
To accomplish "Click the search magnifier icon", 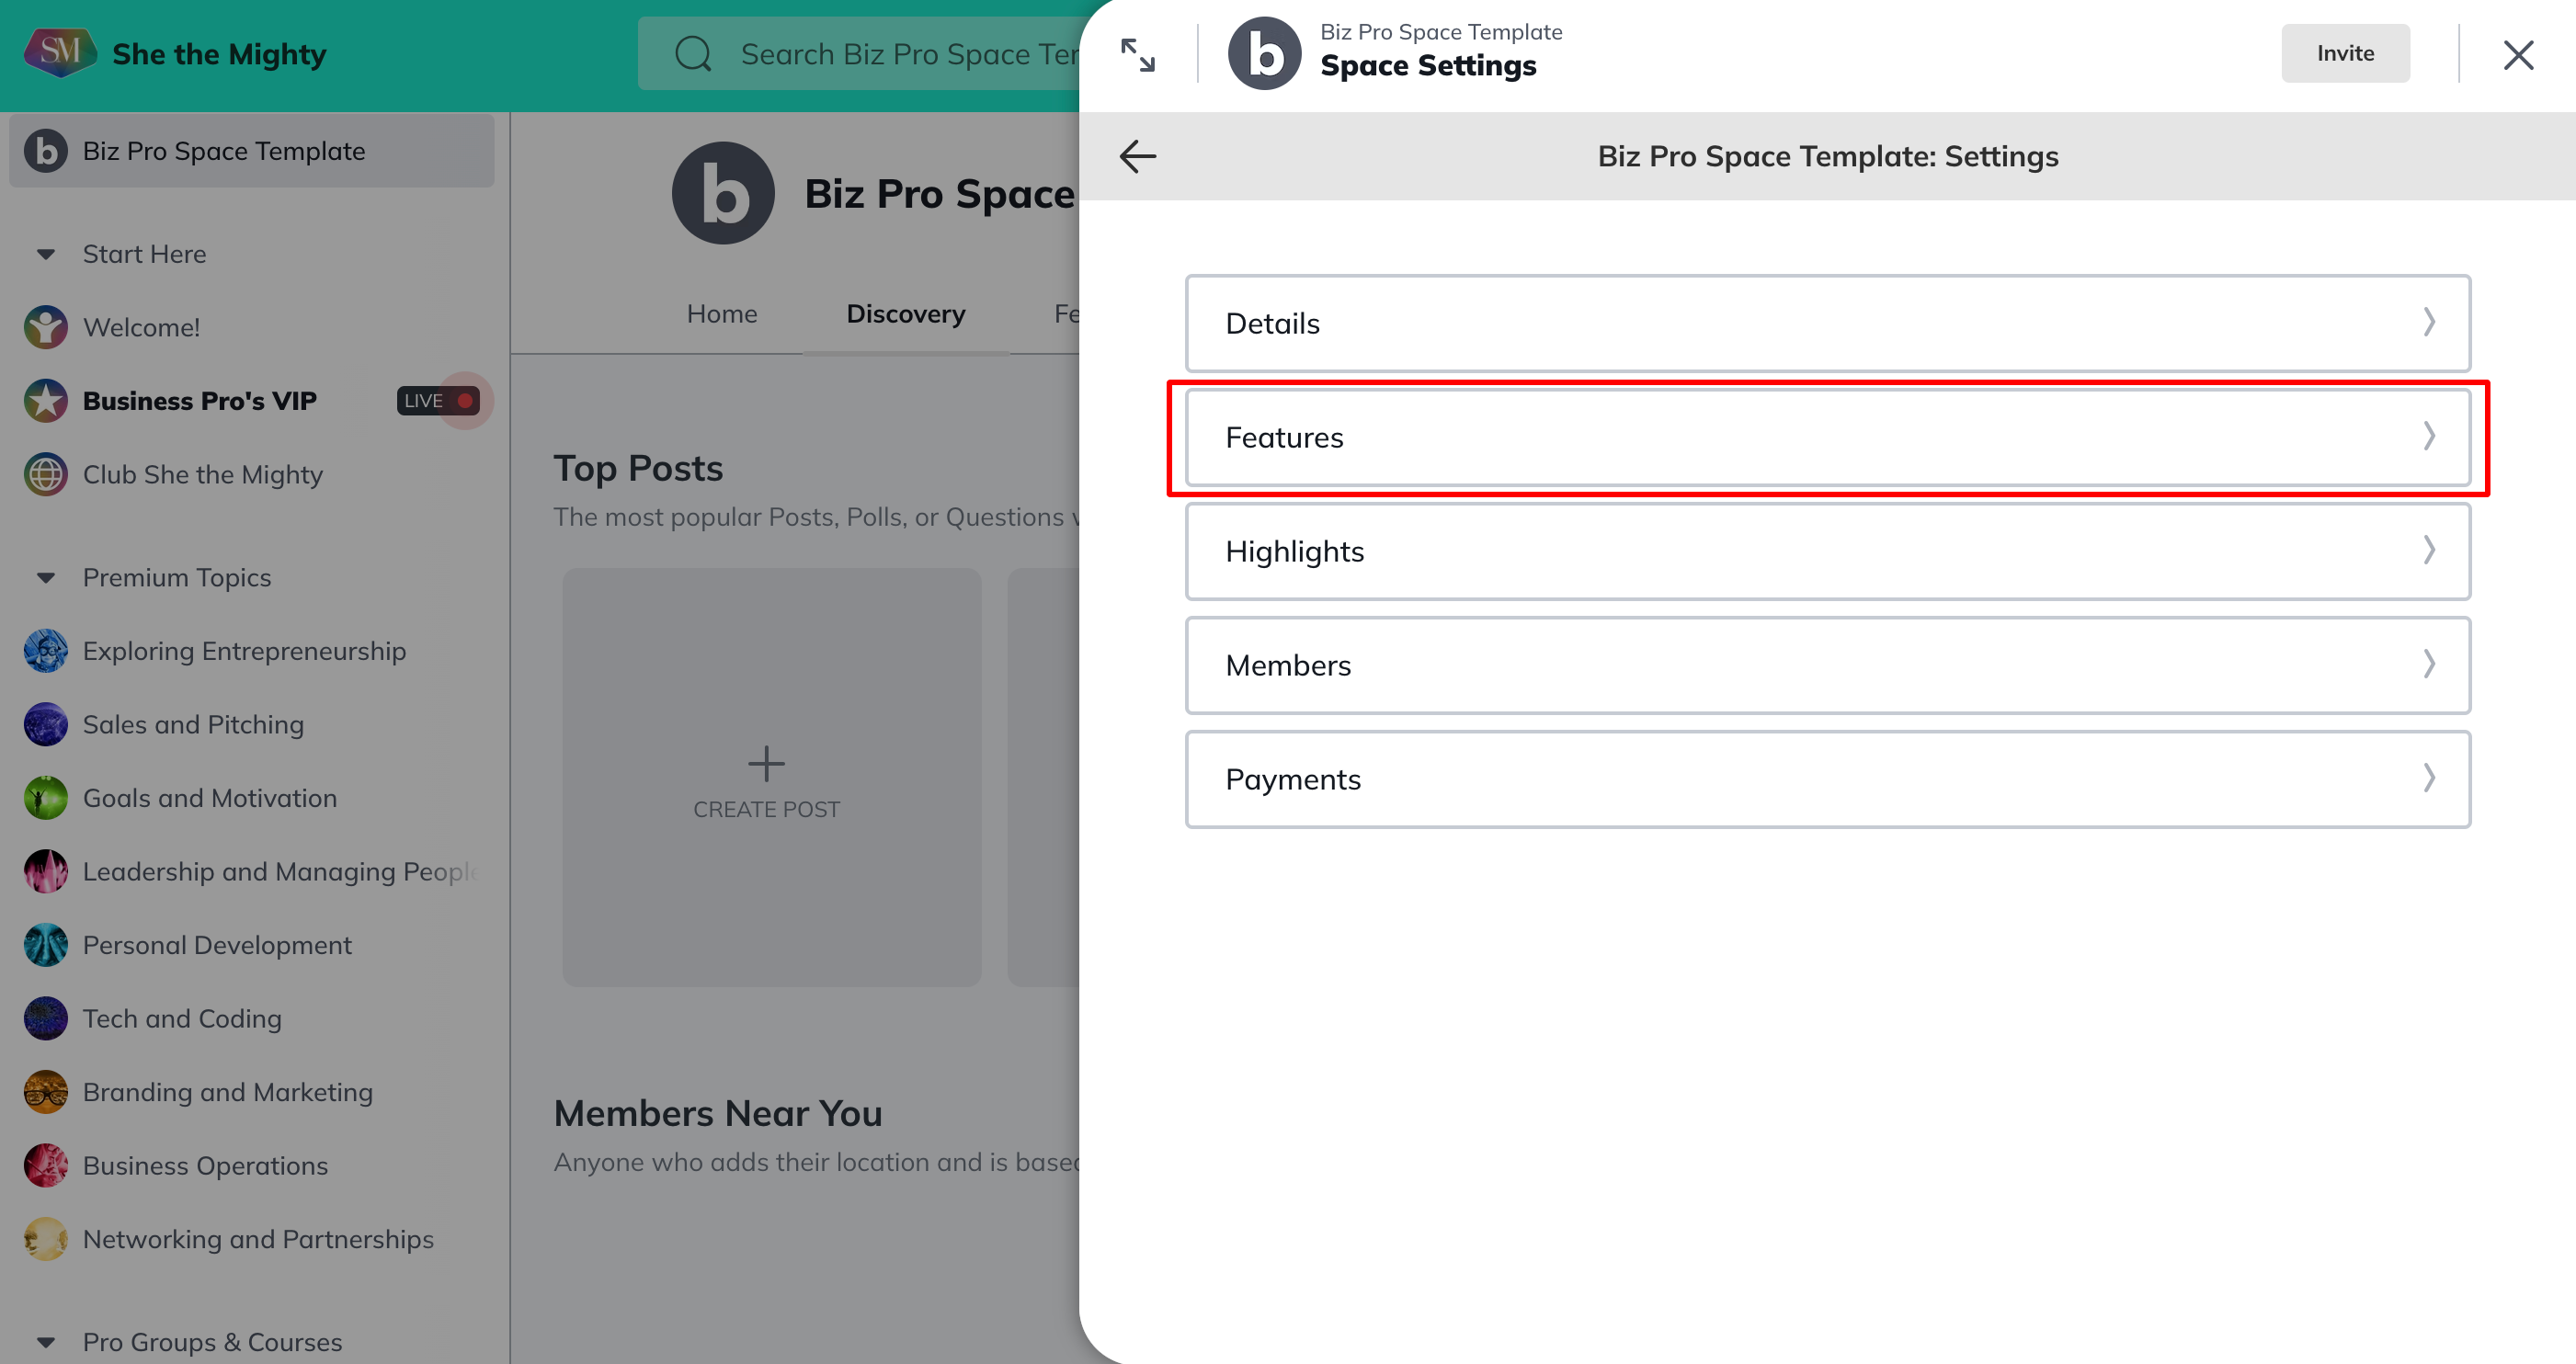I will coord(693,54).
